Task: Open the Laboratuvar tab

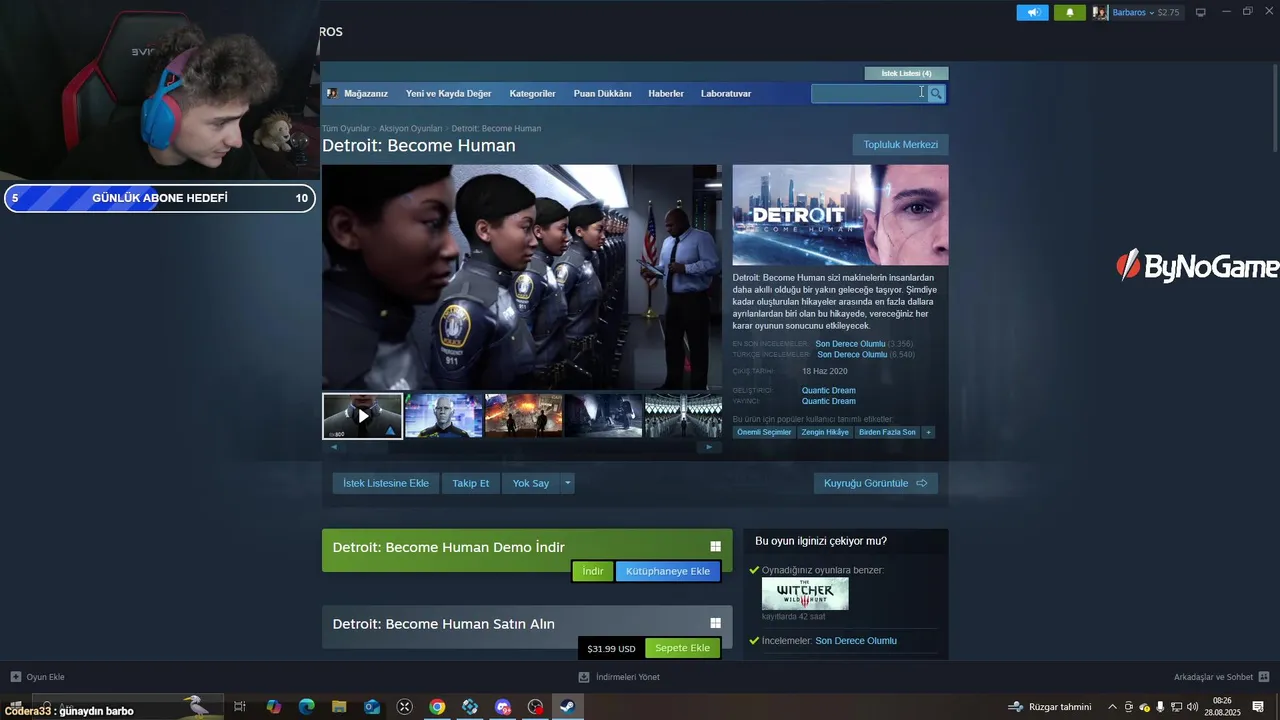Action: point(726,93)
